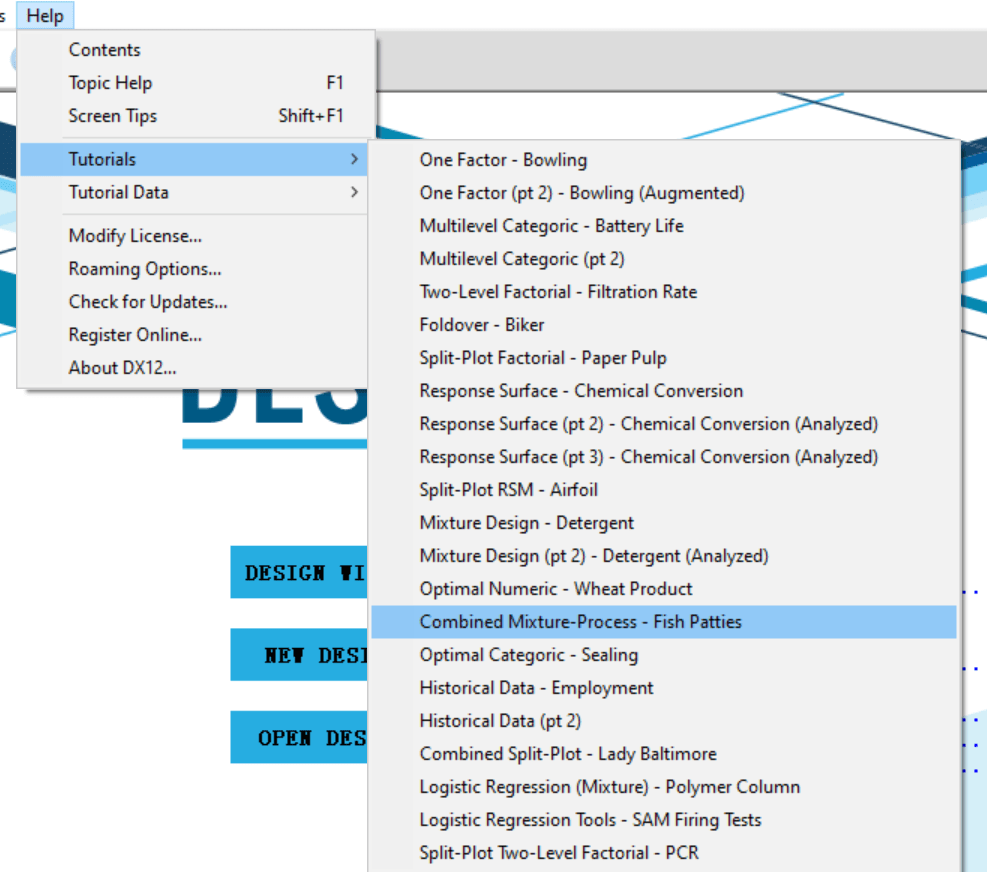987x872 pixels.
Task: Open Response Surface (pt 3) tutorial
Action: pyautogui.click(x=664, y=456)
